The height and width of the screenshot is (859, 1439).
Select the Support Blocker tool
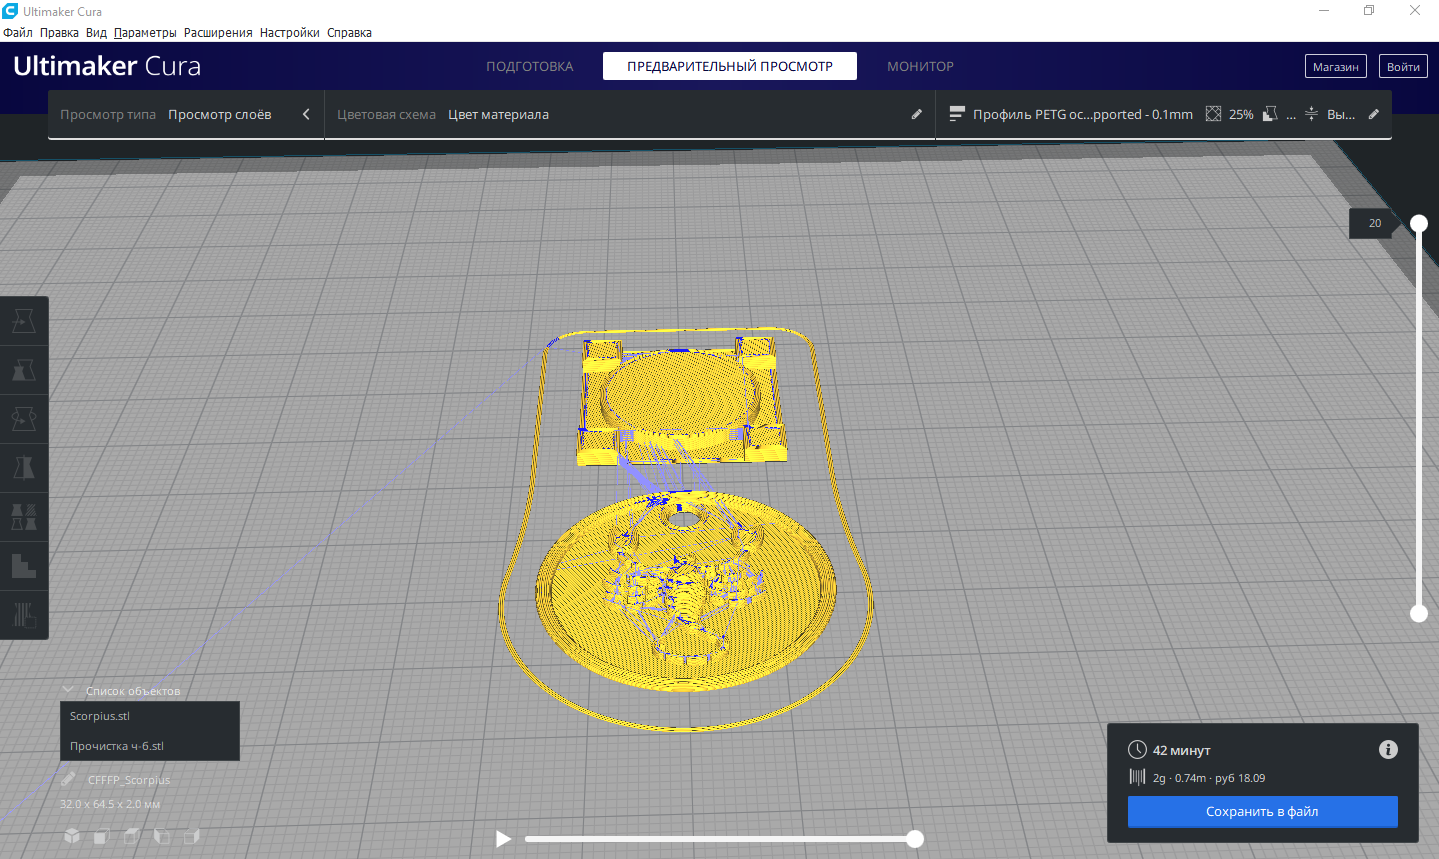[24, 566]
